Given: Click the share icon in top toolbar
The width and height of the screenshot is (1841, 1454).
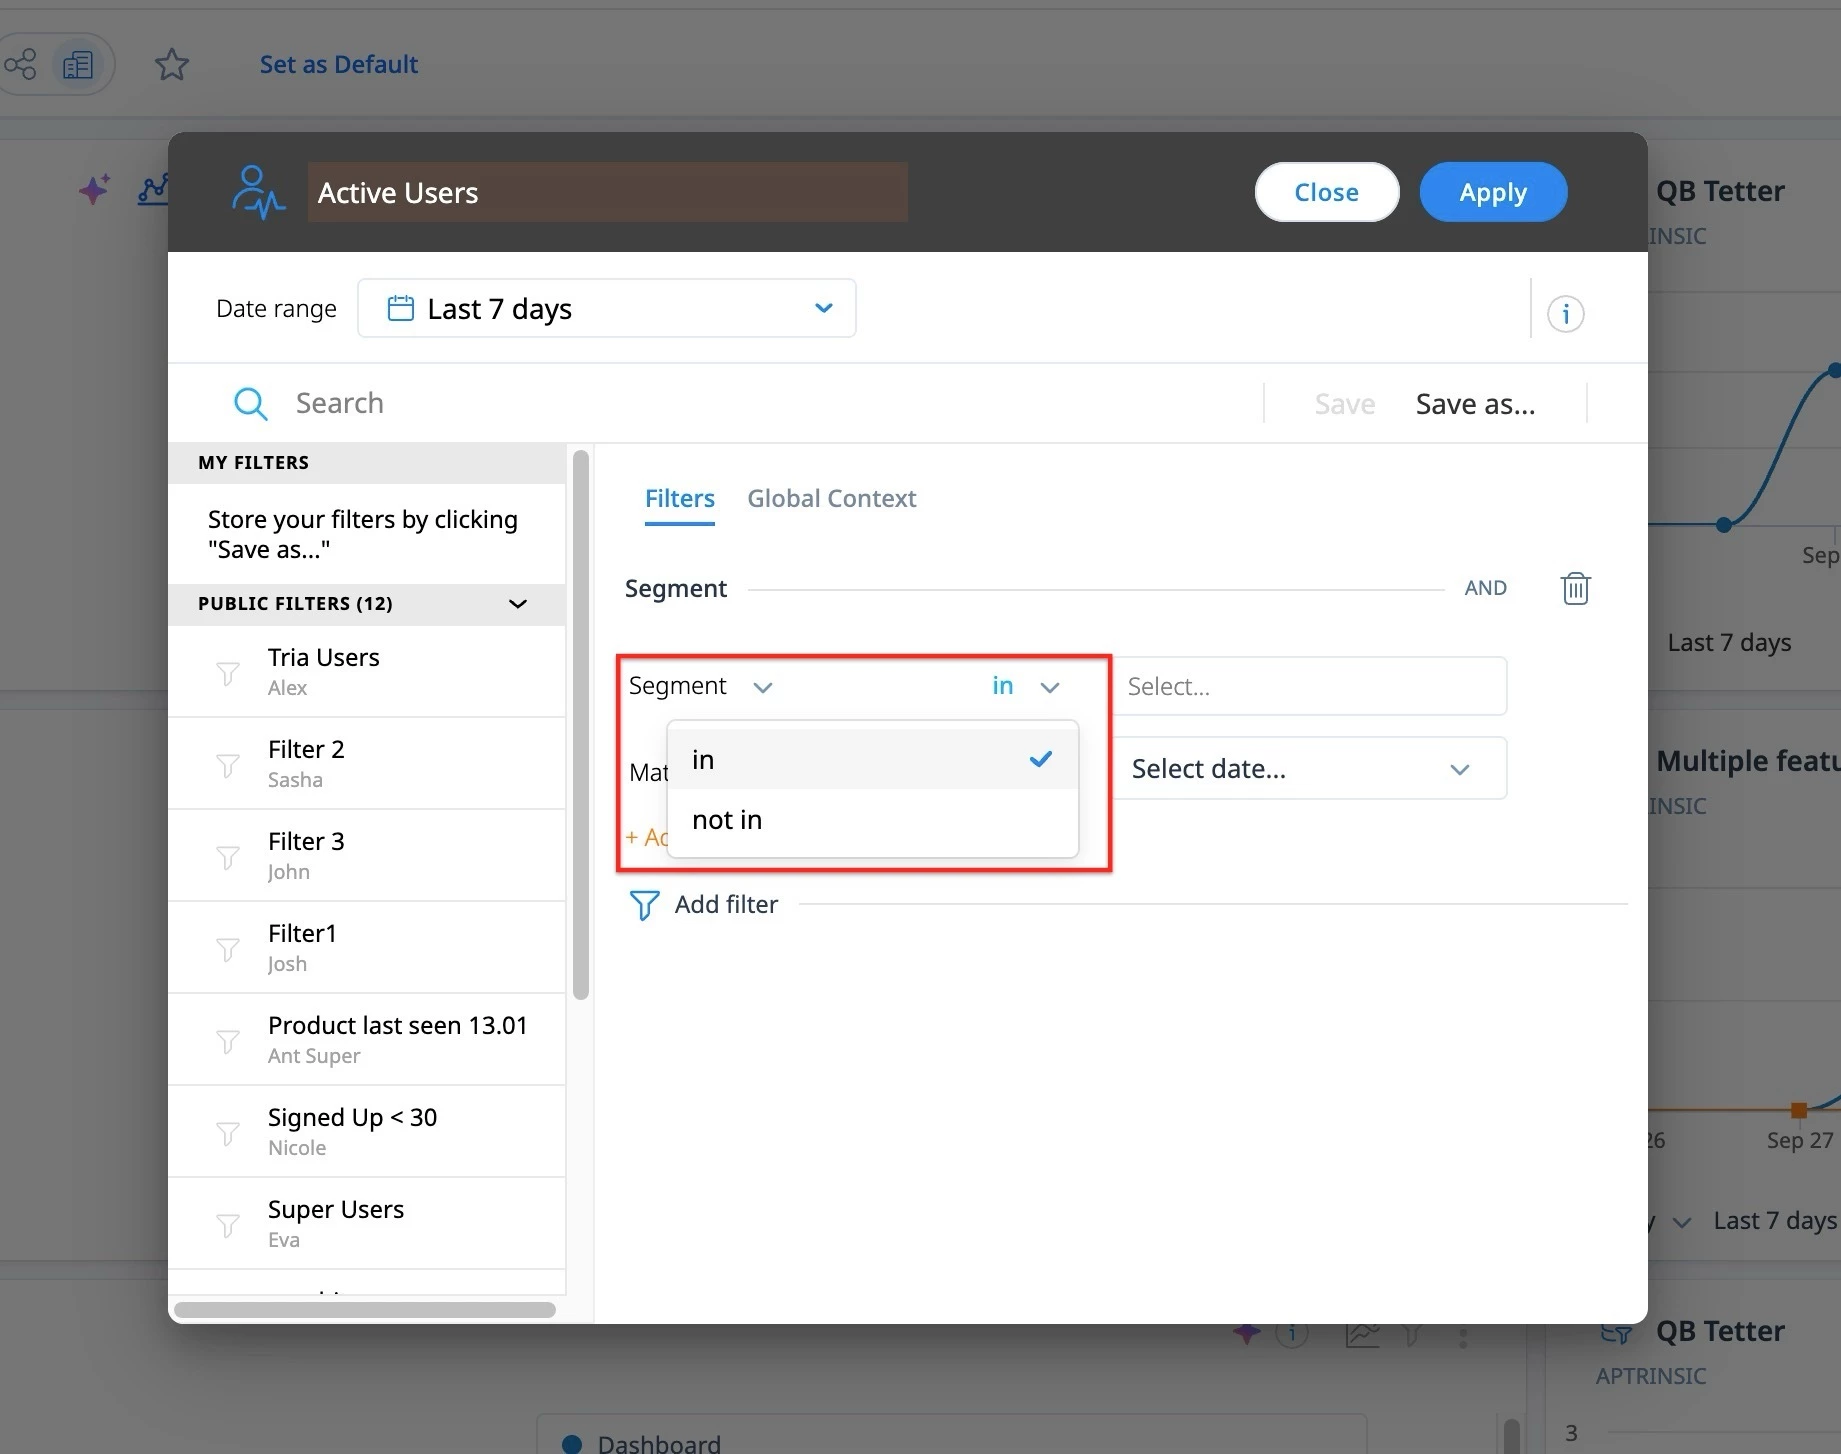Looking at the screenshot, I should pos(20,65).
